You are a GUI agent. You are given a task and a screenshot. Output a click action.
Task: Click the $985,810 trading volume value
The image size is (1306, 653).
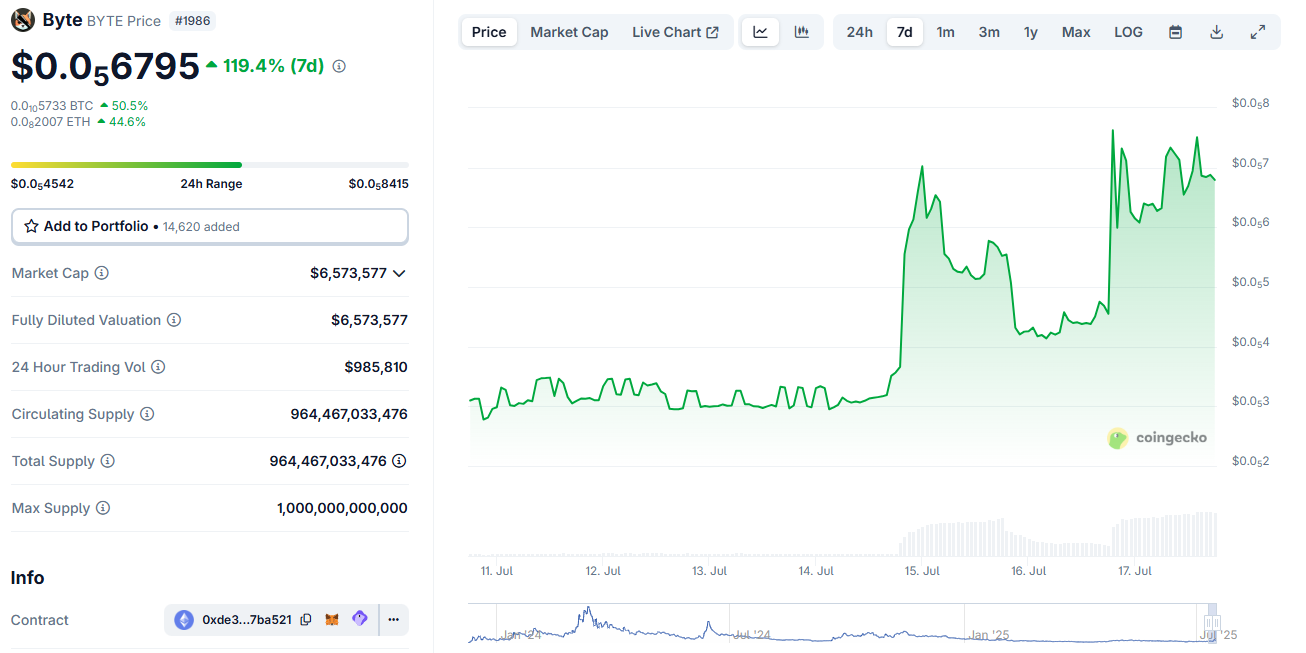[x=376, y=367]
